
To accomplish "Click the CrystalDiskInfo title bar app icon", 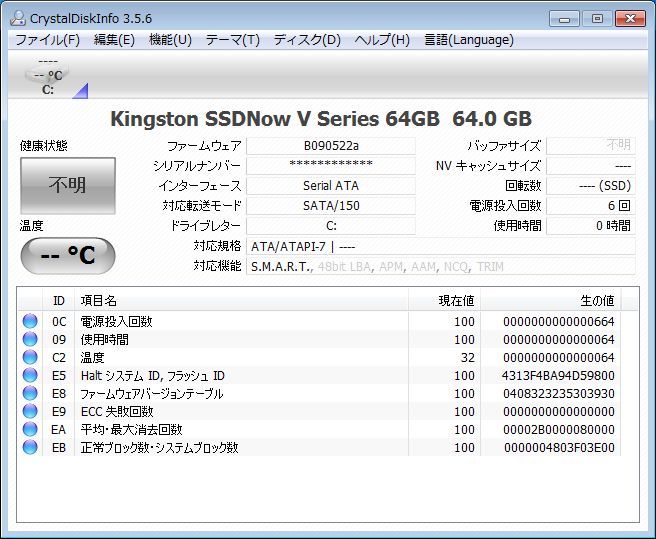I will 18,18.
